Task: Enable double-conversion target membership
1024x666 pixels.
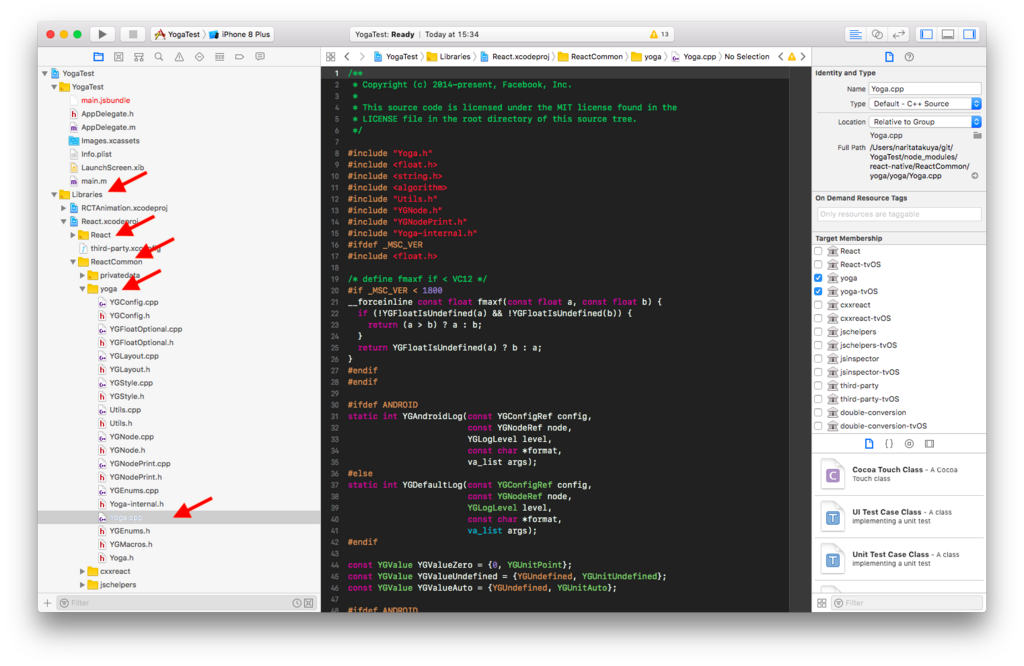Action: [818, 412]
